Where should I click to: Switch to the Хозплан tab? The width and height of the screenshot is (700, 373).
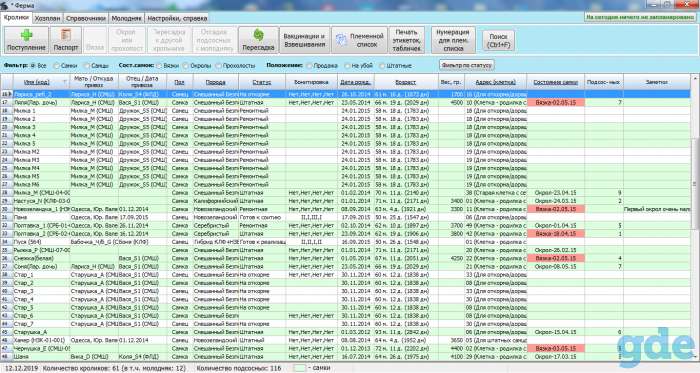47,18
